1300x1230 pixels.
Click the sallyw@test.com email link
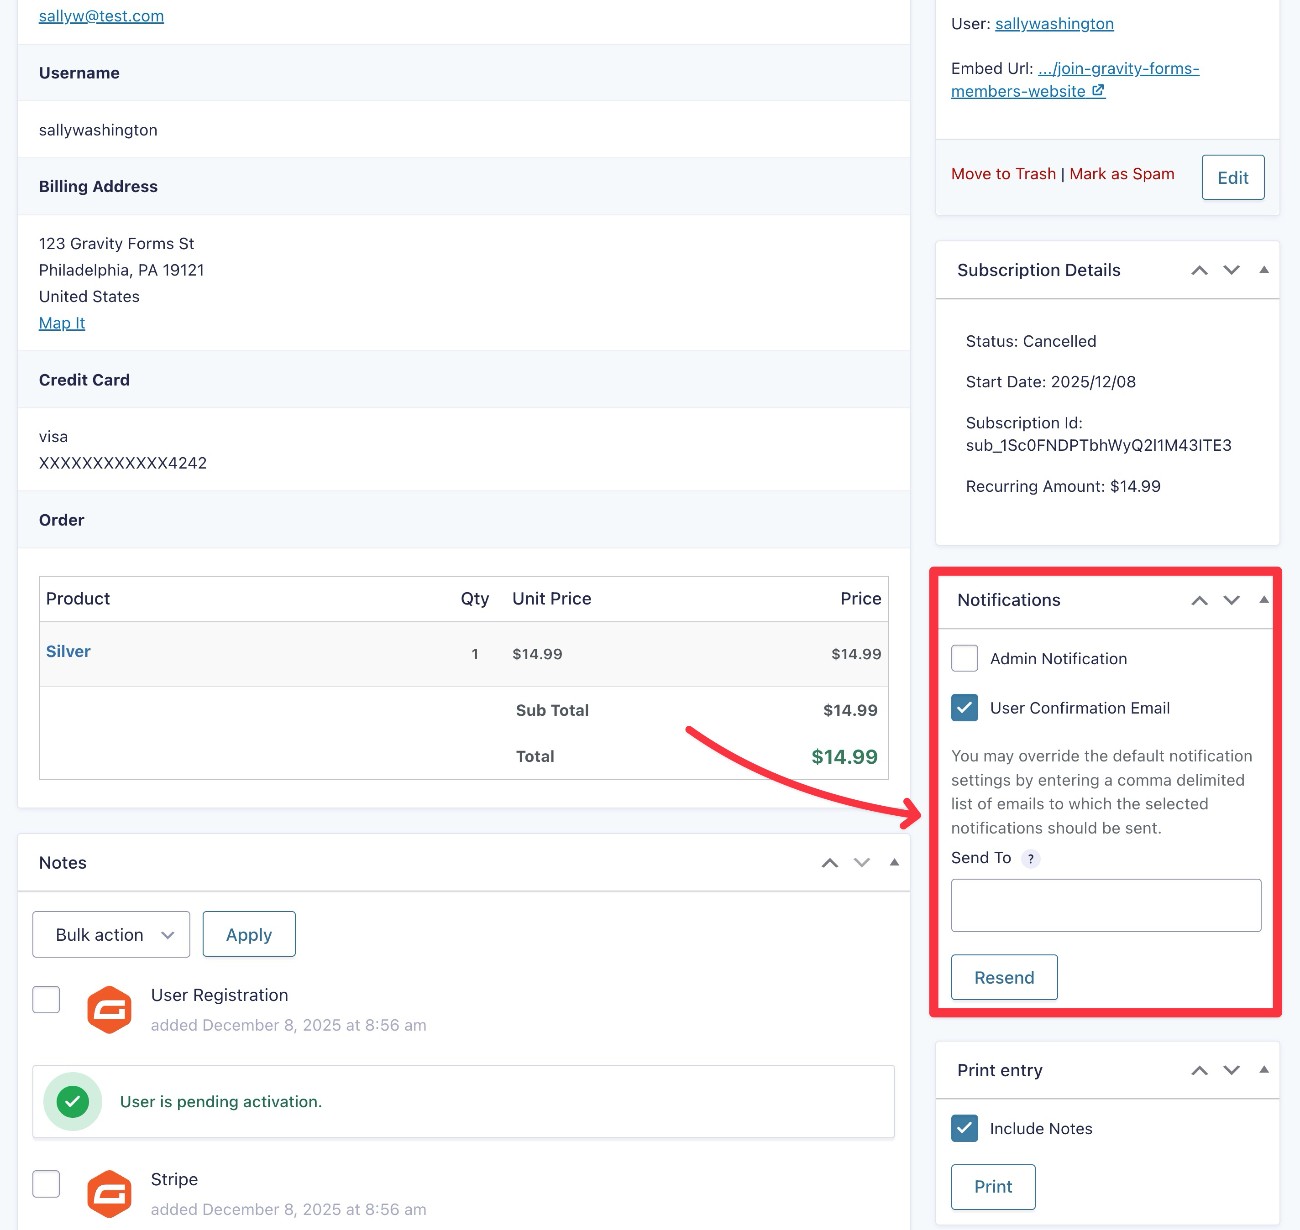click(x=101, y=16)
